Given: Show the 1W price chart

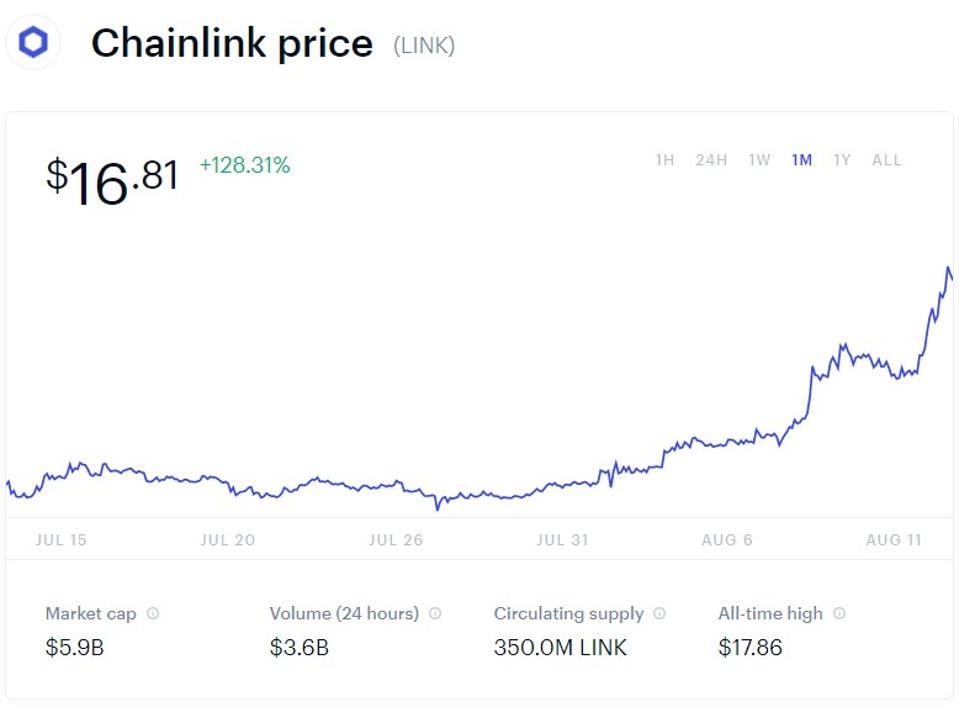Looking at the screenshot, I should 759,160.
